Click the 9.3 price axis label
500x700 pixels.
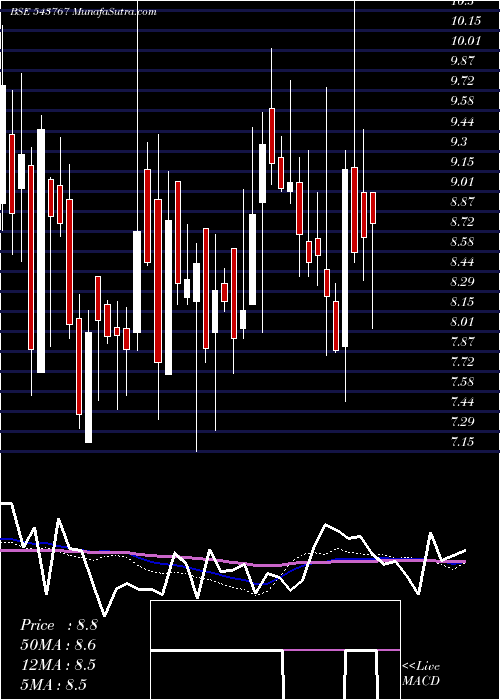pos(459,142)
